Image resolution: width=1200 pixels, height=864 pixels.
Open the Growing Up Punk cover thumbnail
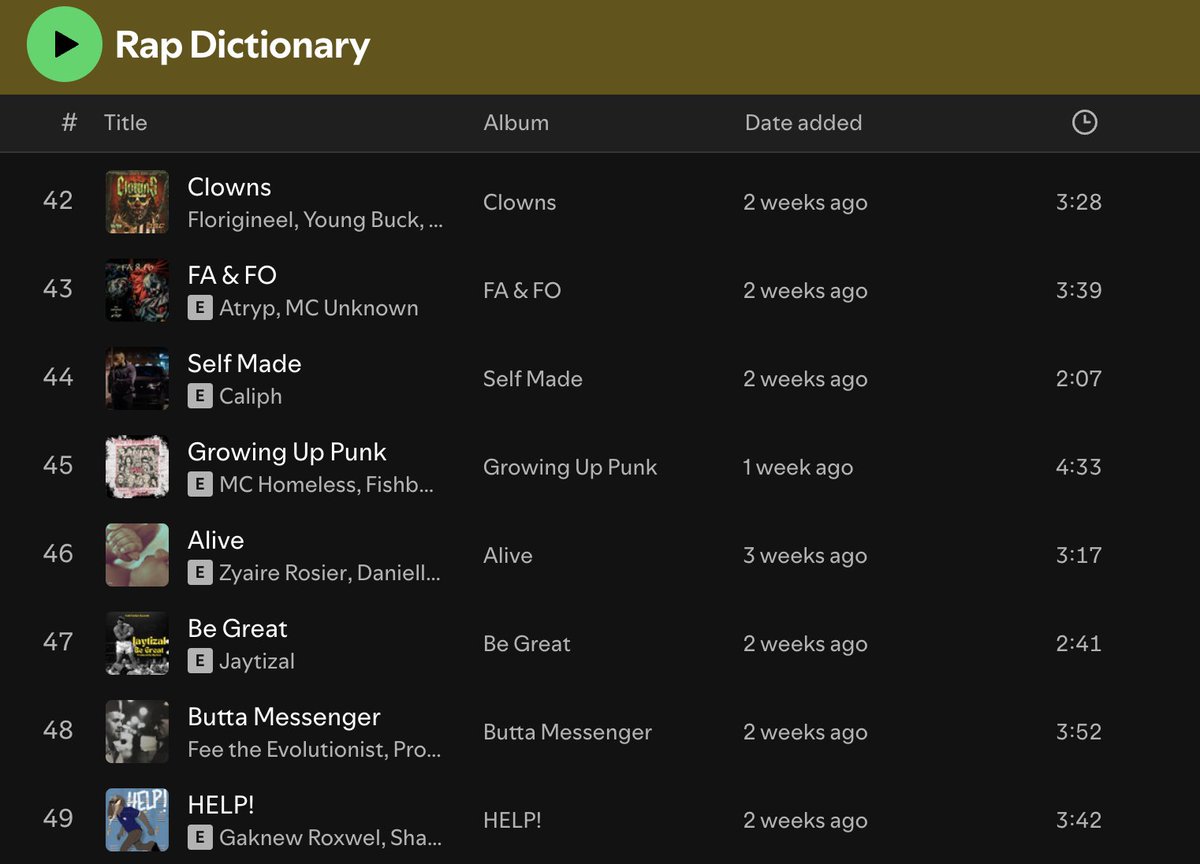click(x=137, y=467)
